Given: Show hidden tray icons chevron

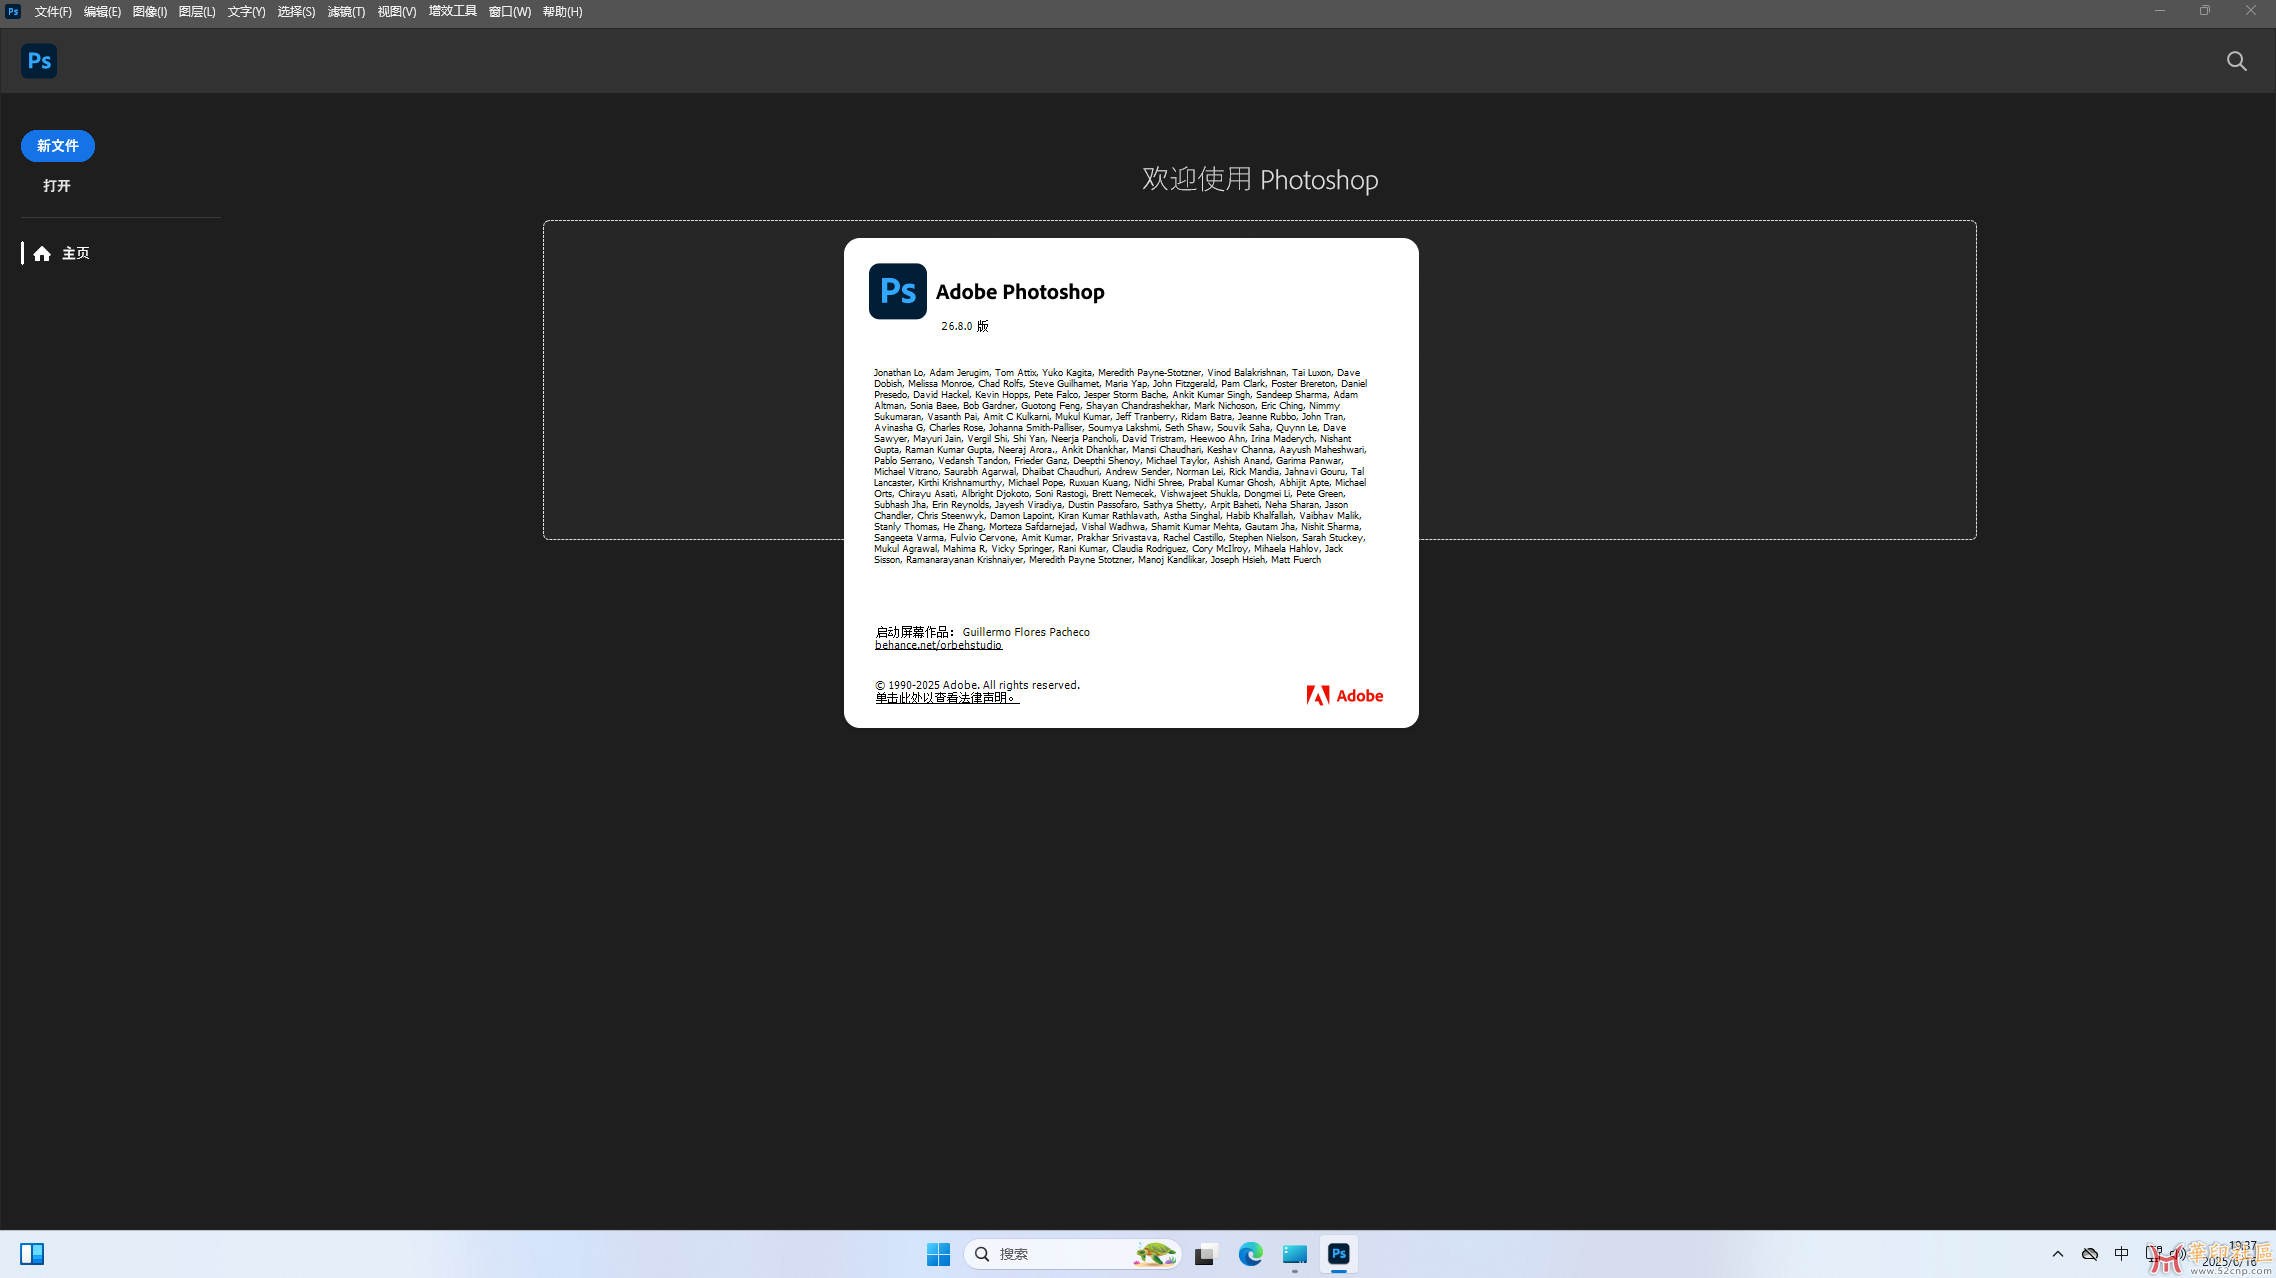Looking at the screenshot, I should click(2057, 1254).
